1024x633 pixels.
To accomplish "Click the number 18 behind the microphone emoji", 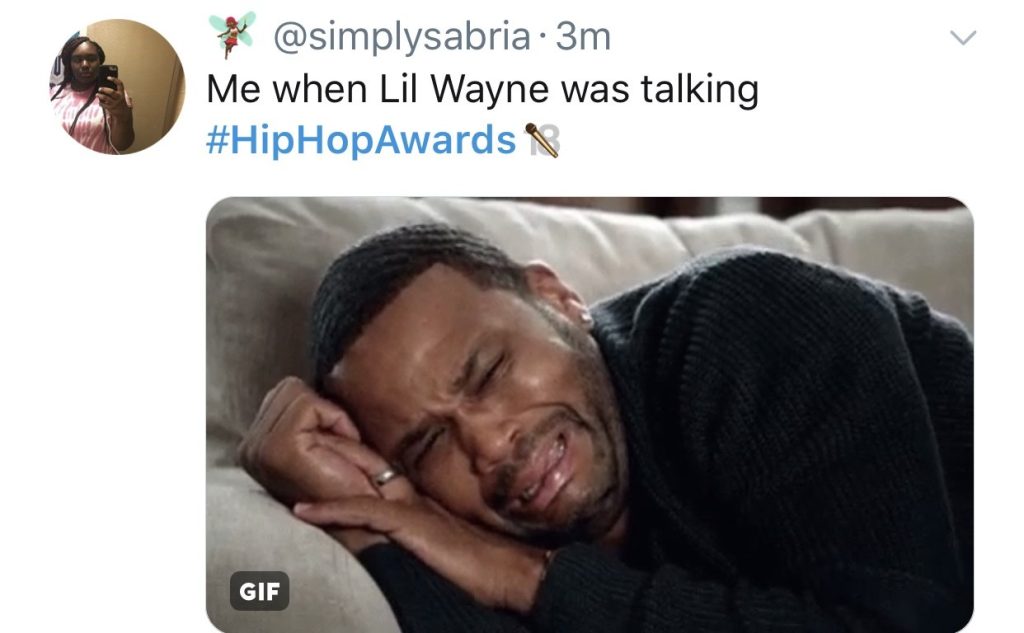I will point(547,140).
